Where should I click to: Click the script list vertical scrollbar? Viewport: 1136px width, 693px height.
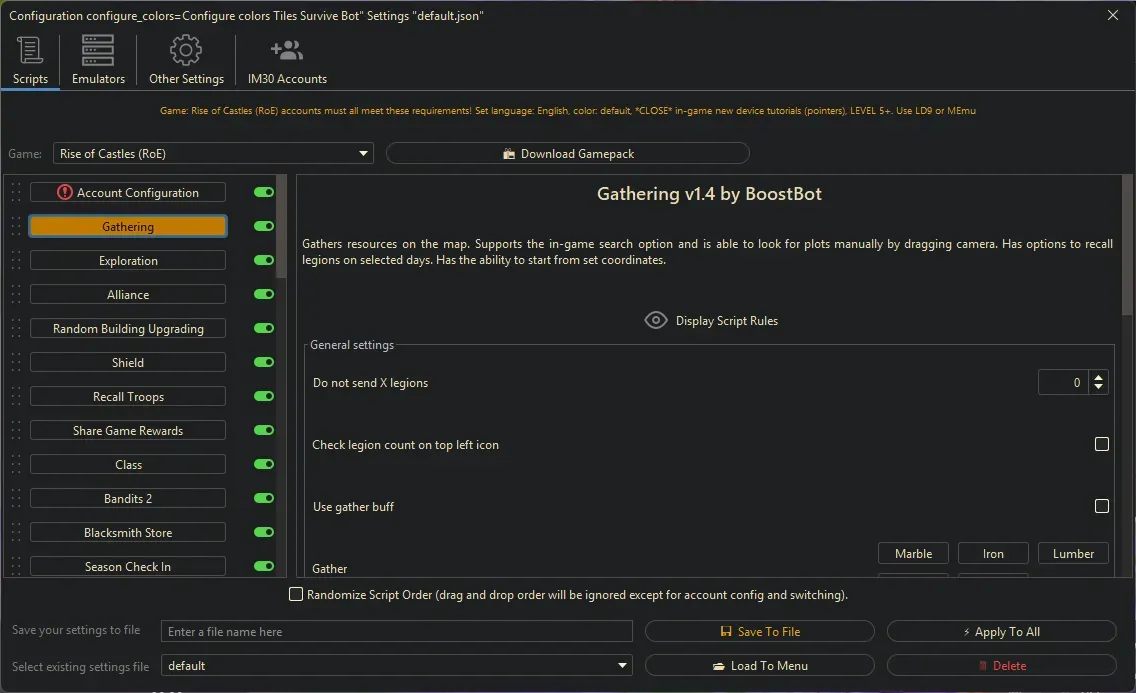(281, 227)
